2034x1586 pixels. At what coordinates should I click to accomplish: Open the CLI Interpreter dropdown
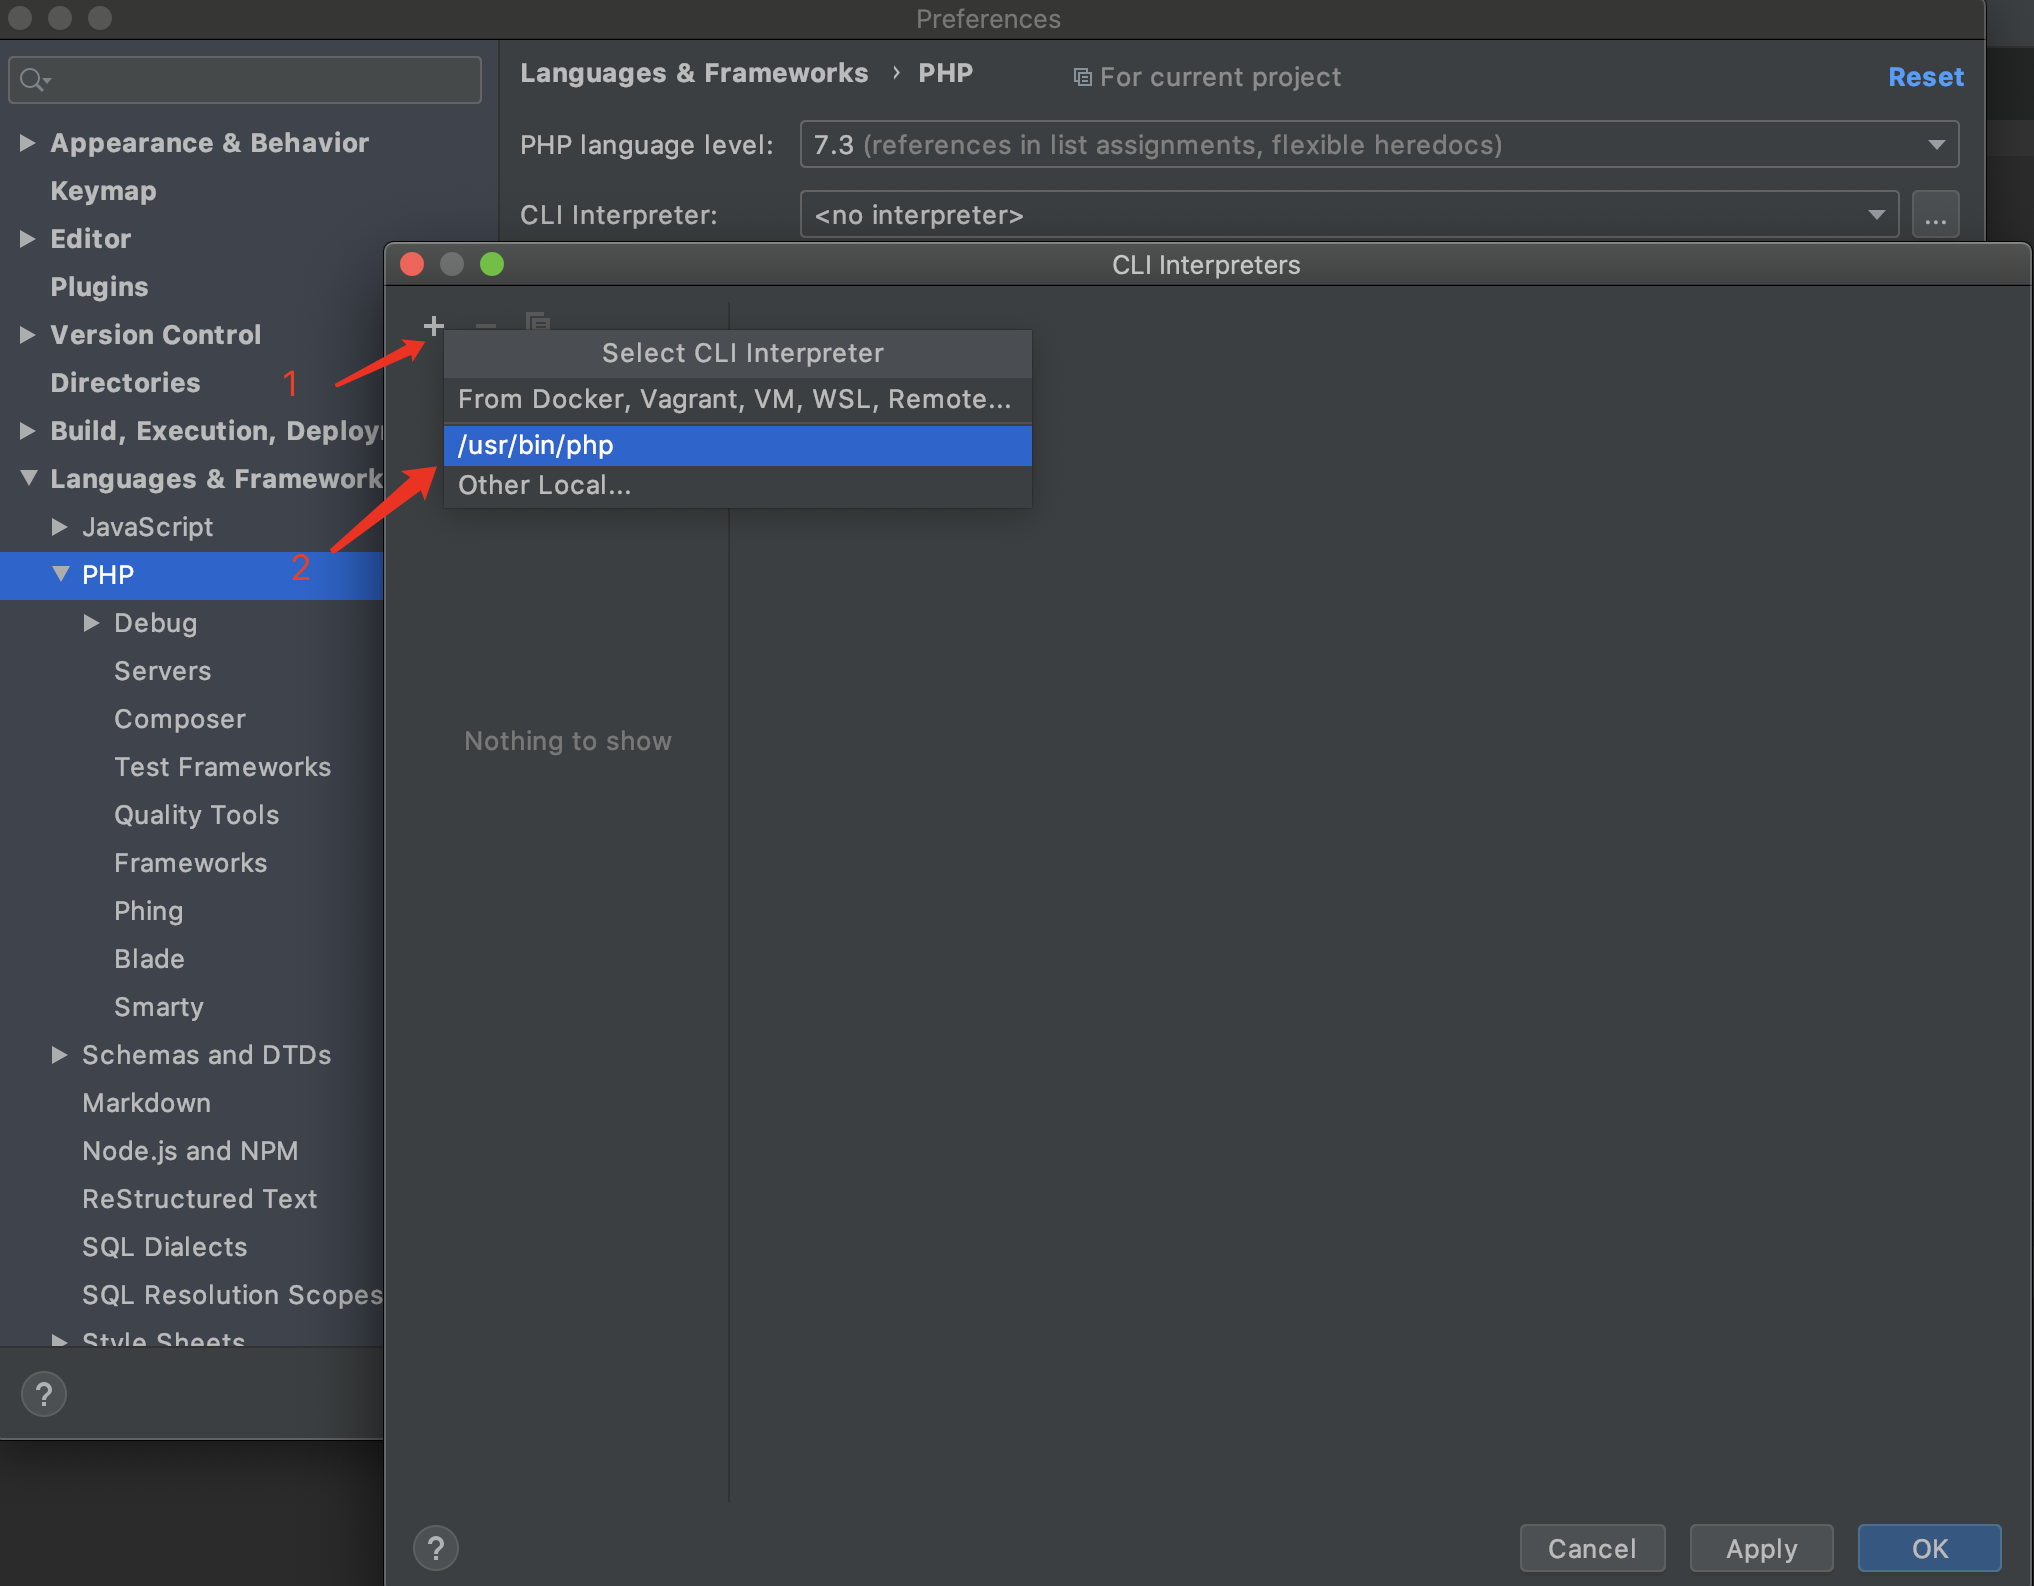pos(1348,215)
